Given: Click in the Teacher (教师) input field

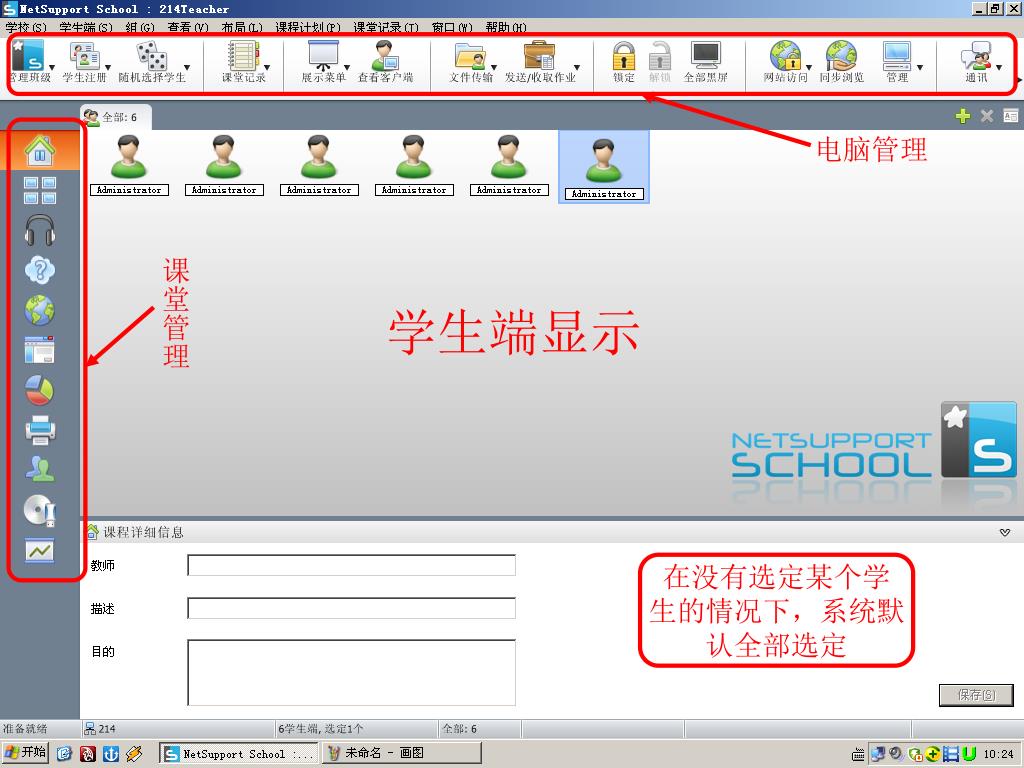Looking at the screenshot, I should click(351, 565).
